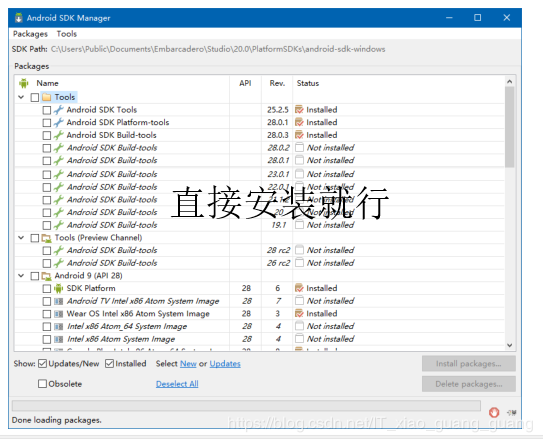
Task: Check Build-tools revision 28.0.3 checkbox
Action: [x=47, y=135]
